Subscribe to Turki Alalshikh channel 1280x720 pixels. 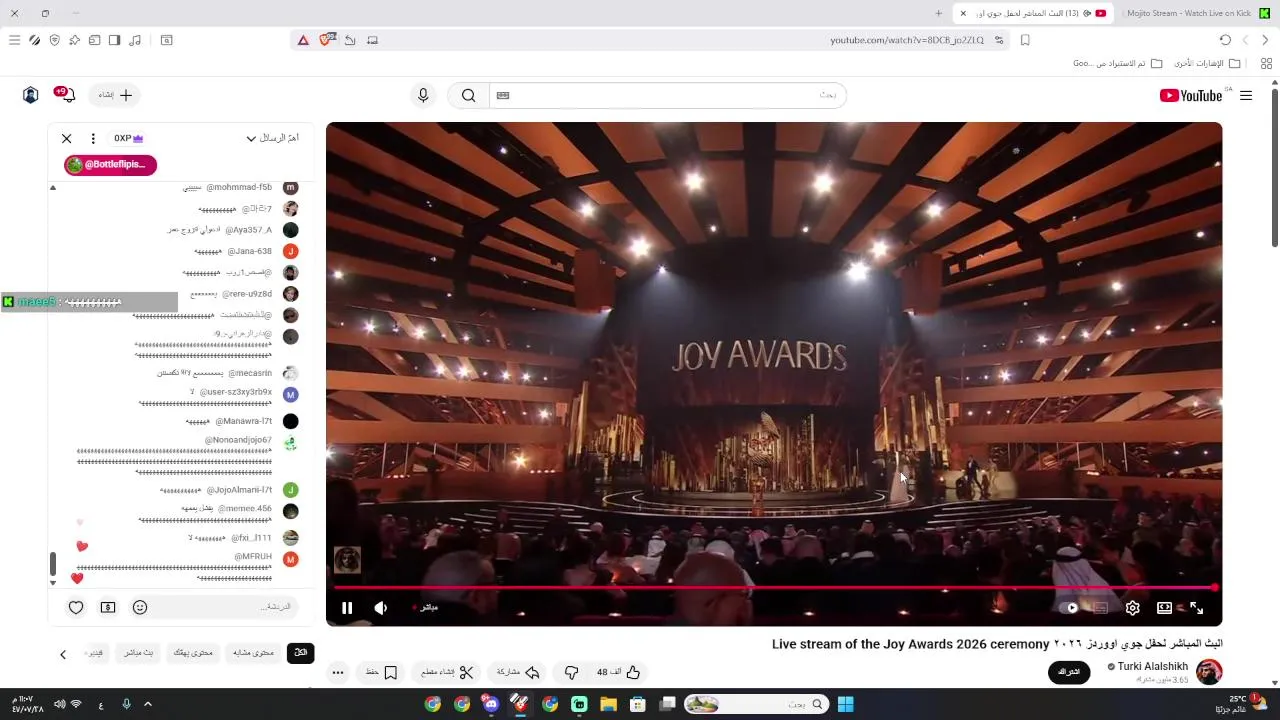[x=1069, y=672]
